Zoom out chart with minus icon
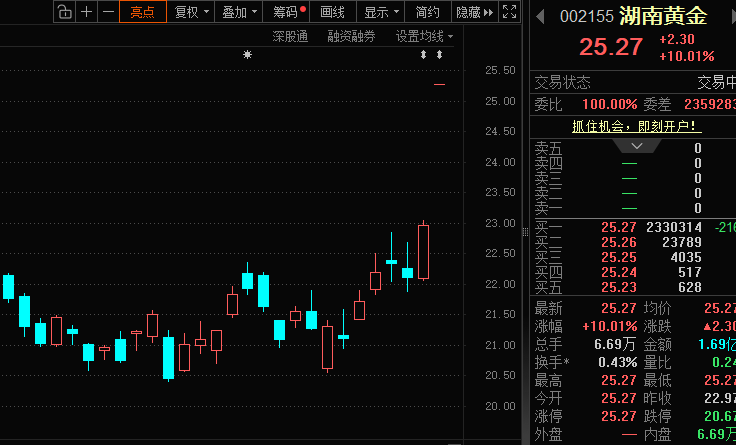736x445 pixels. click(108, 12)
